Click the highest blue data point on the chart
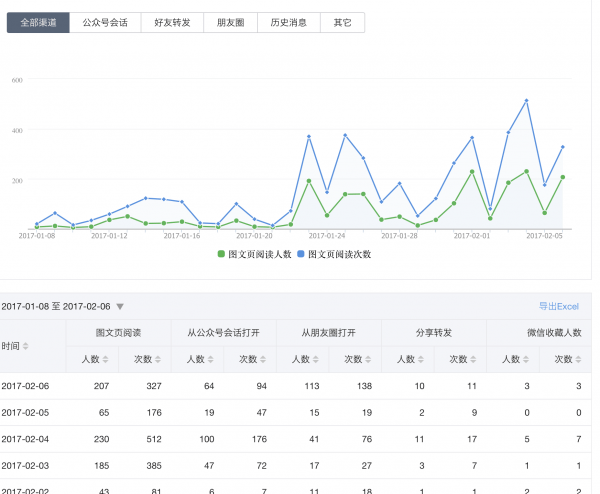 tap(527, 101)
